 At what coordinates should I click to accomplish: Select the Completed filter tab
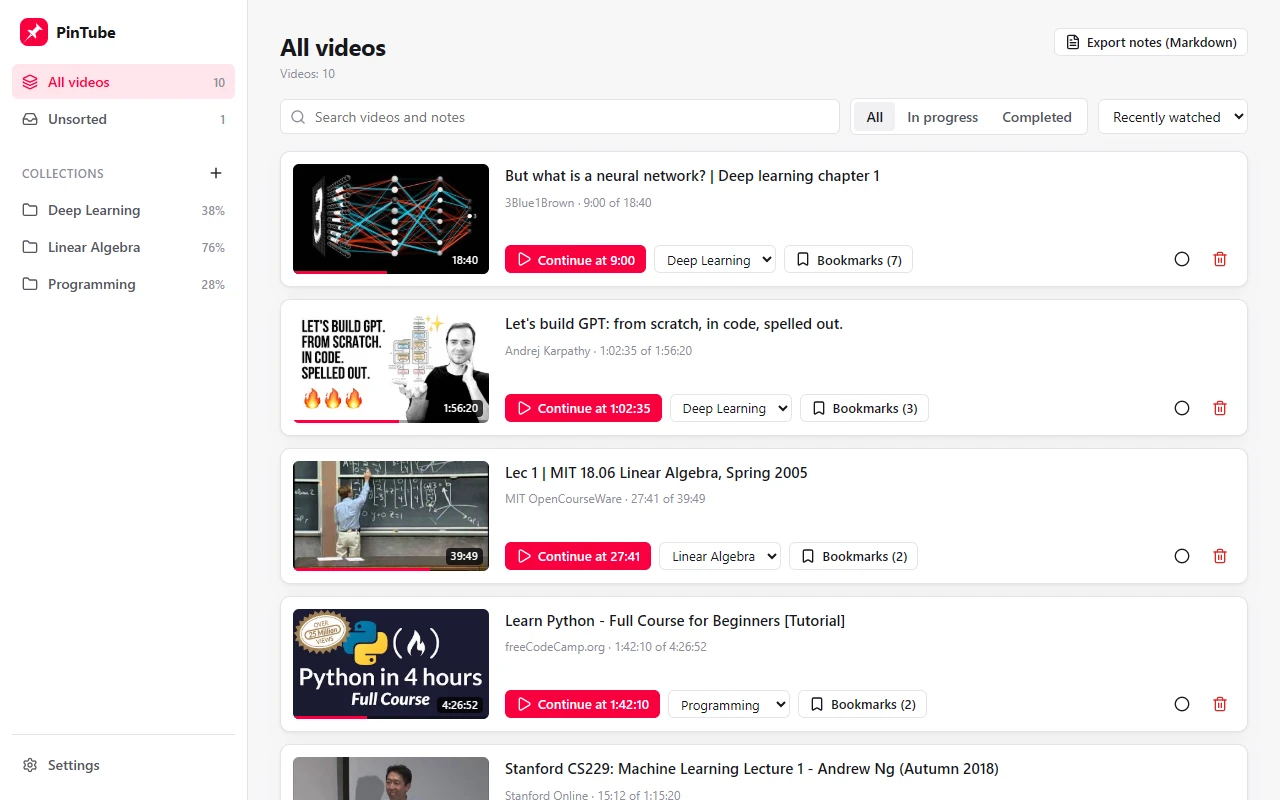[x=1037, y=117]
